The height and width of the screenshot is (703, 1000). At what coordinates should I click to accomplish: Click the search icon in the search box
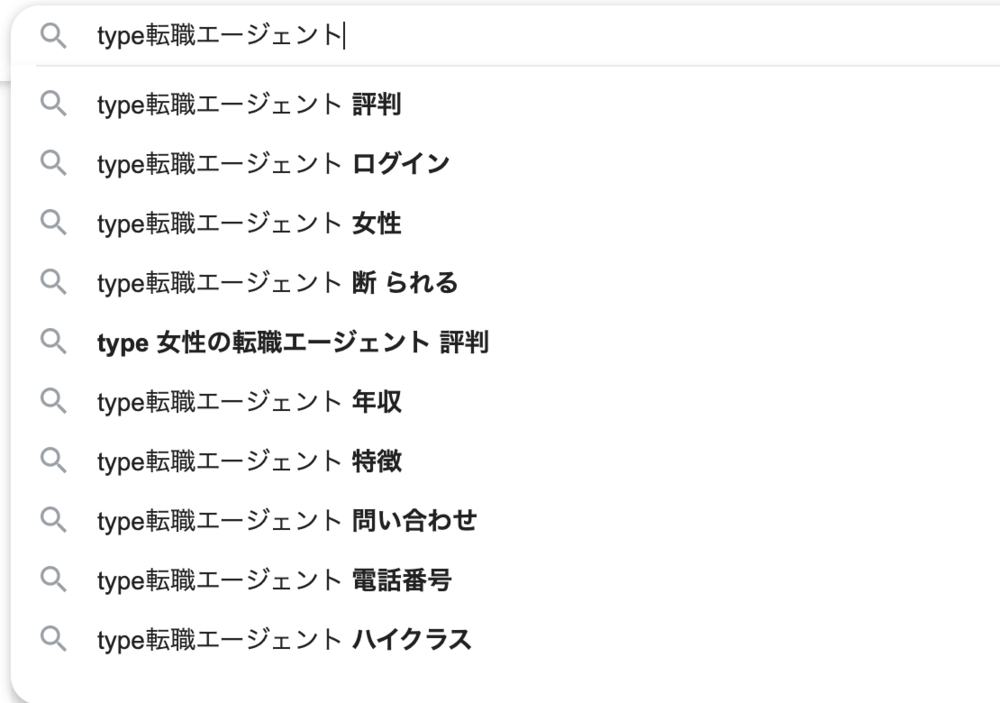53,36
